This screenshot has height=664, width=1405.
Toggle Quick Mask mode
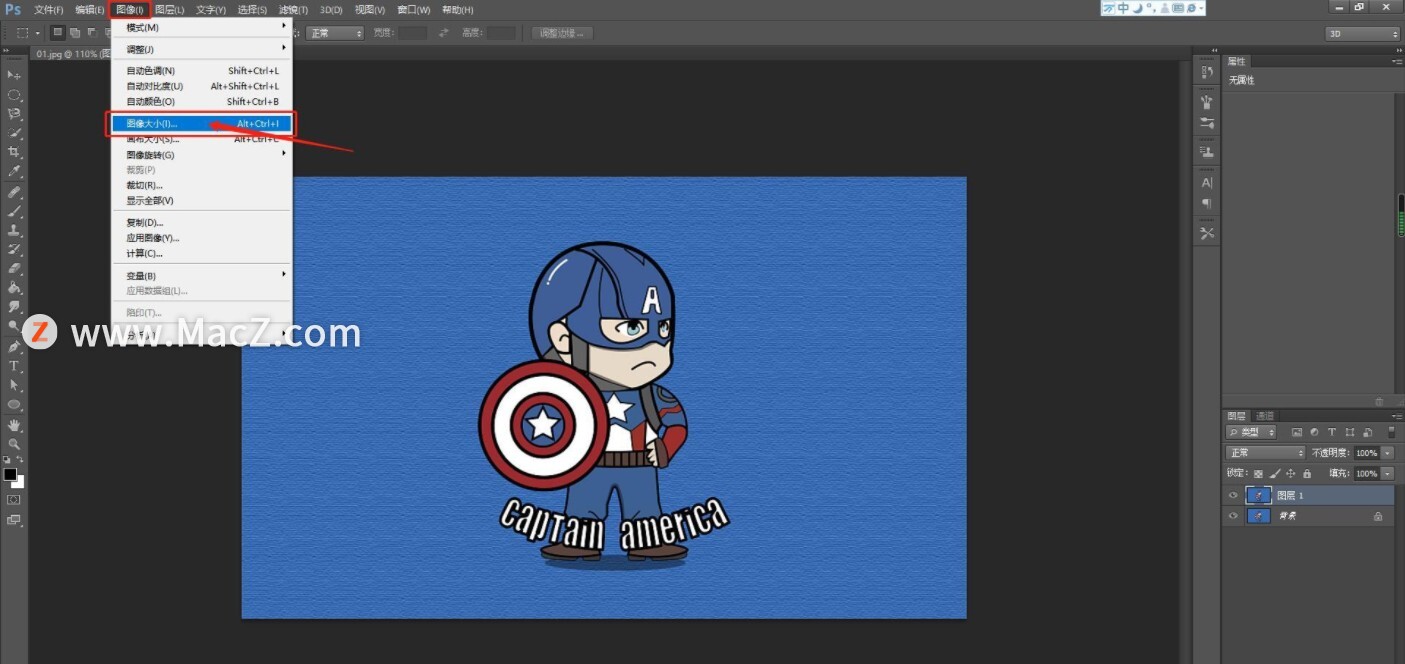pyautogui.click(x=14, y=499)
